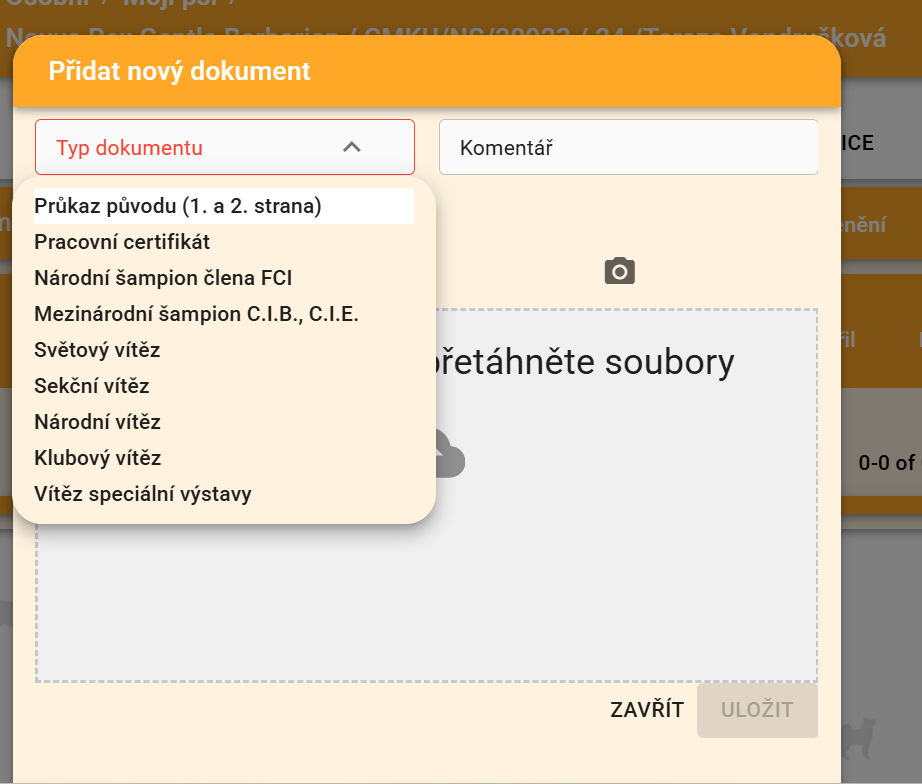922x784 pixels.
Task: Pick Národní vítěz from the dropdown
Action: [x=97, y=422]
